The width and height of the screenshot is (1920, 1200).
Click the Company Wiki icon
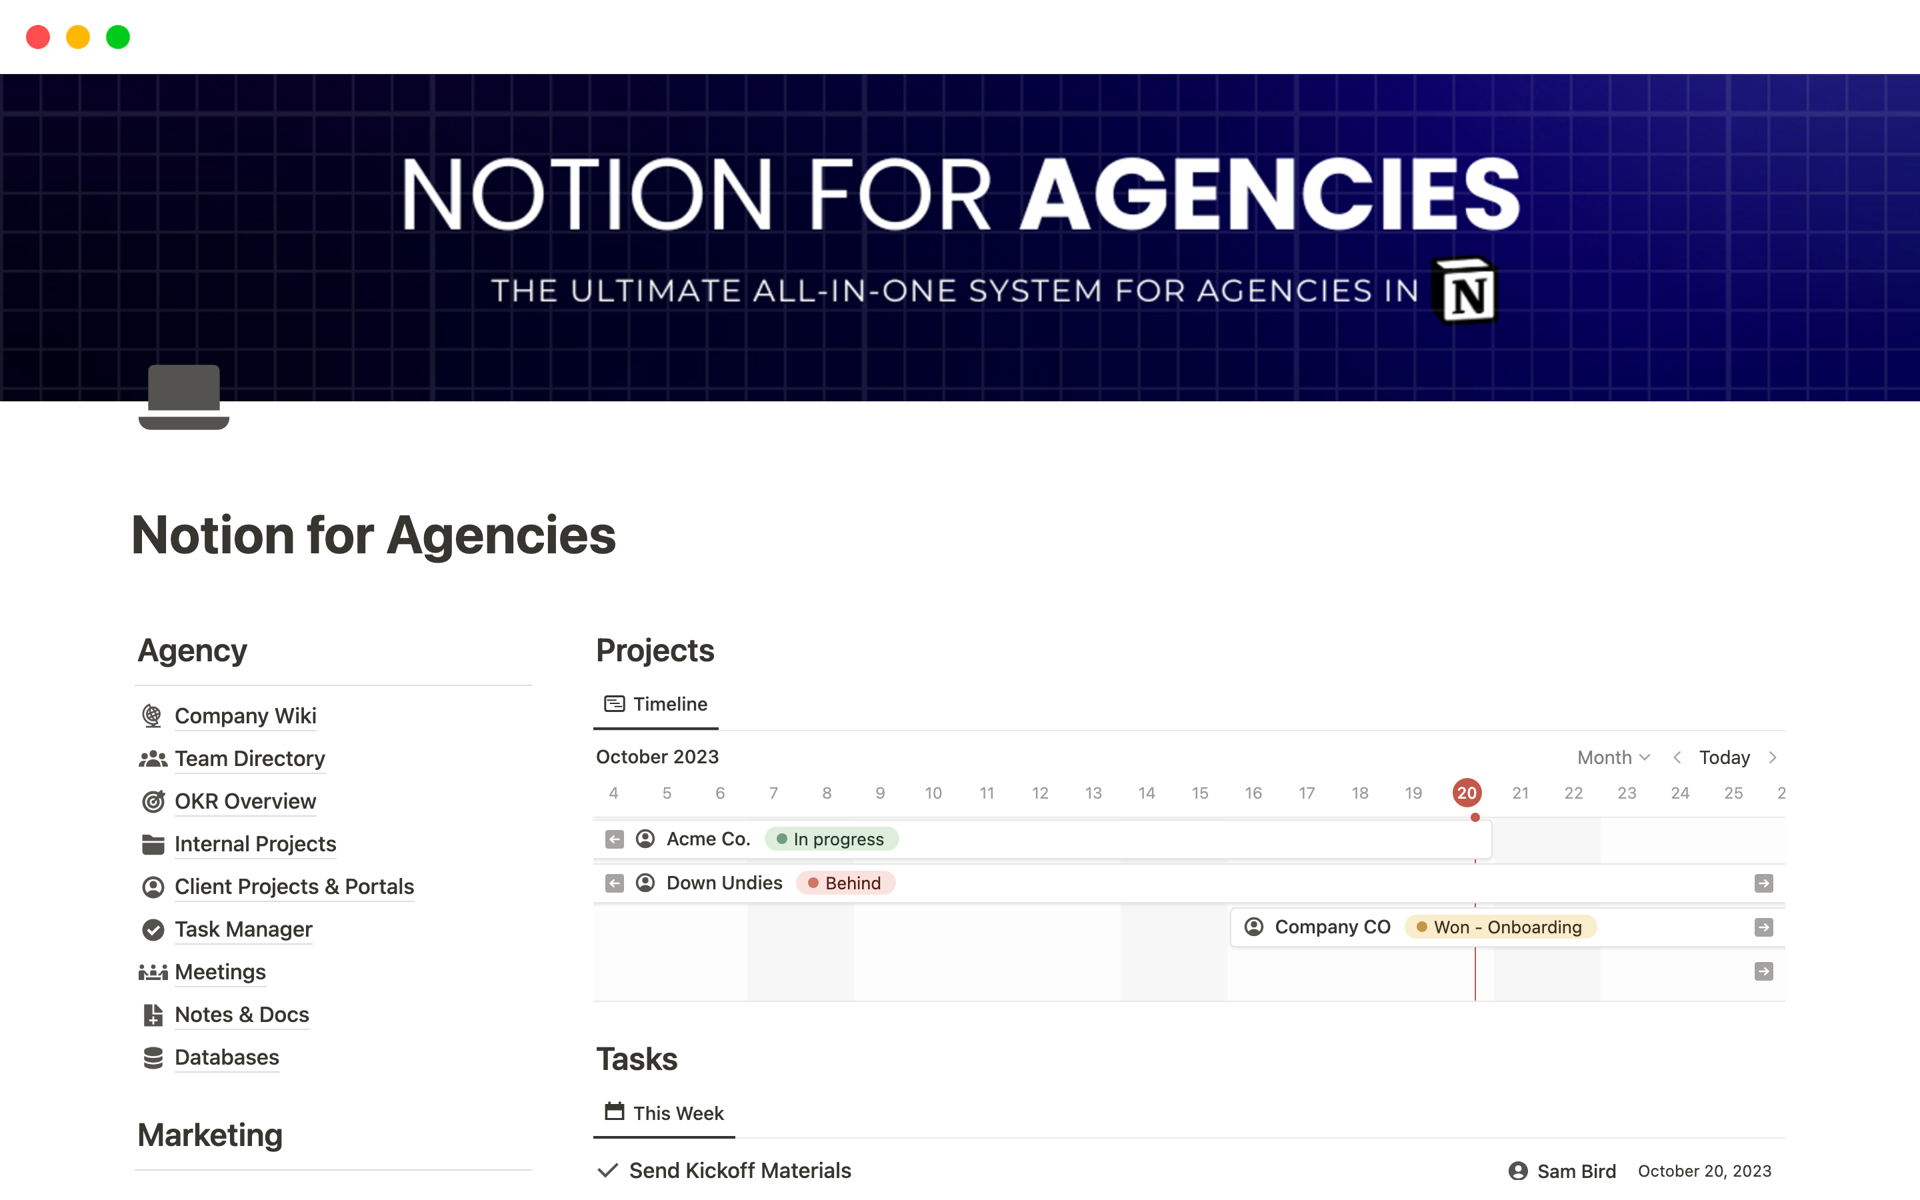pos(151,715)
